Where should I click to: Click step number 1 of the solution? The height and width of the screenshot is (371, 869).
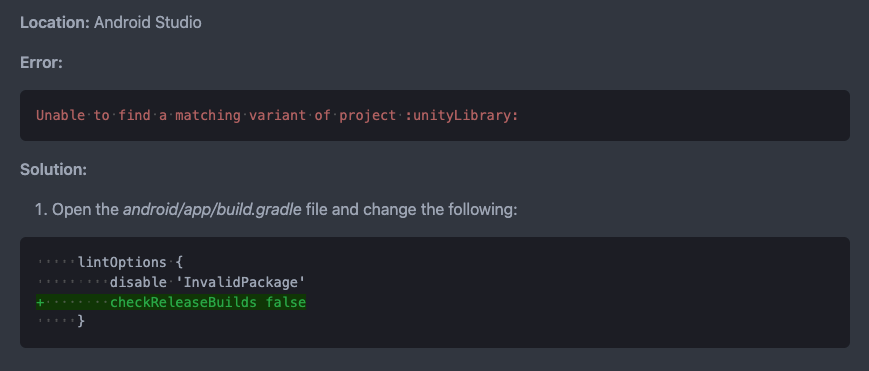pos(41,210)
